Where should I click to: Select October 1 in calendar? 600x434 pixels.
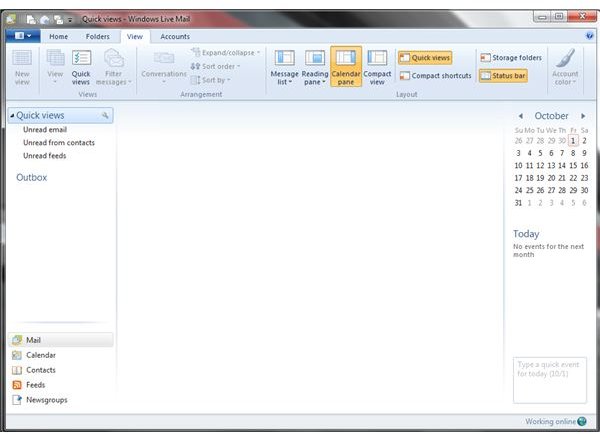[x=573, y=141]
